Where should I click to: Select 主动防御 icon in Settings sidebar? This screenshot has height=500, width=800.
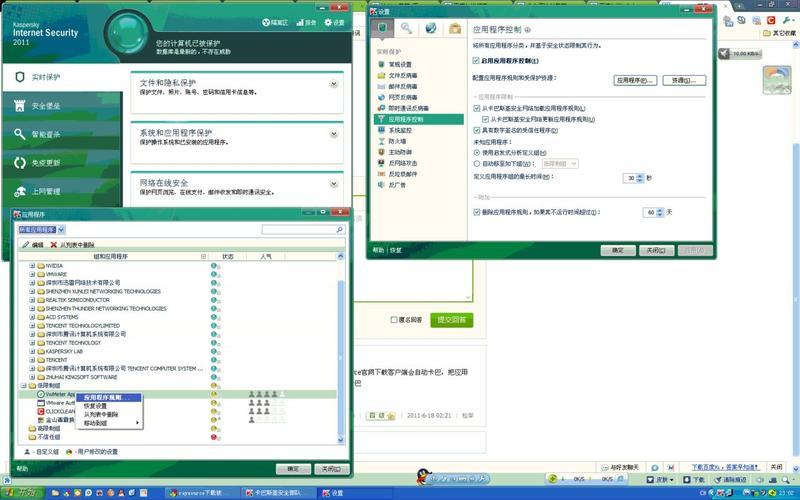(381, 152)
